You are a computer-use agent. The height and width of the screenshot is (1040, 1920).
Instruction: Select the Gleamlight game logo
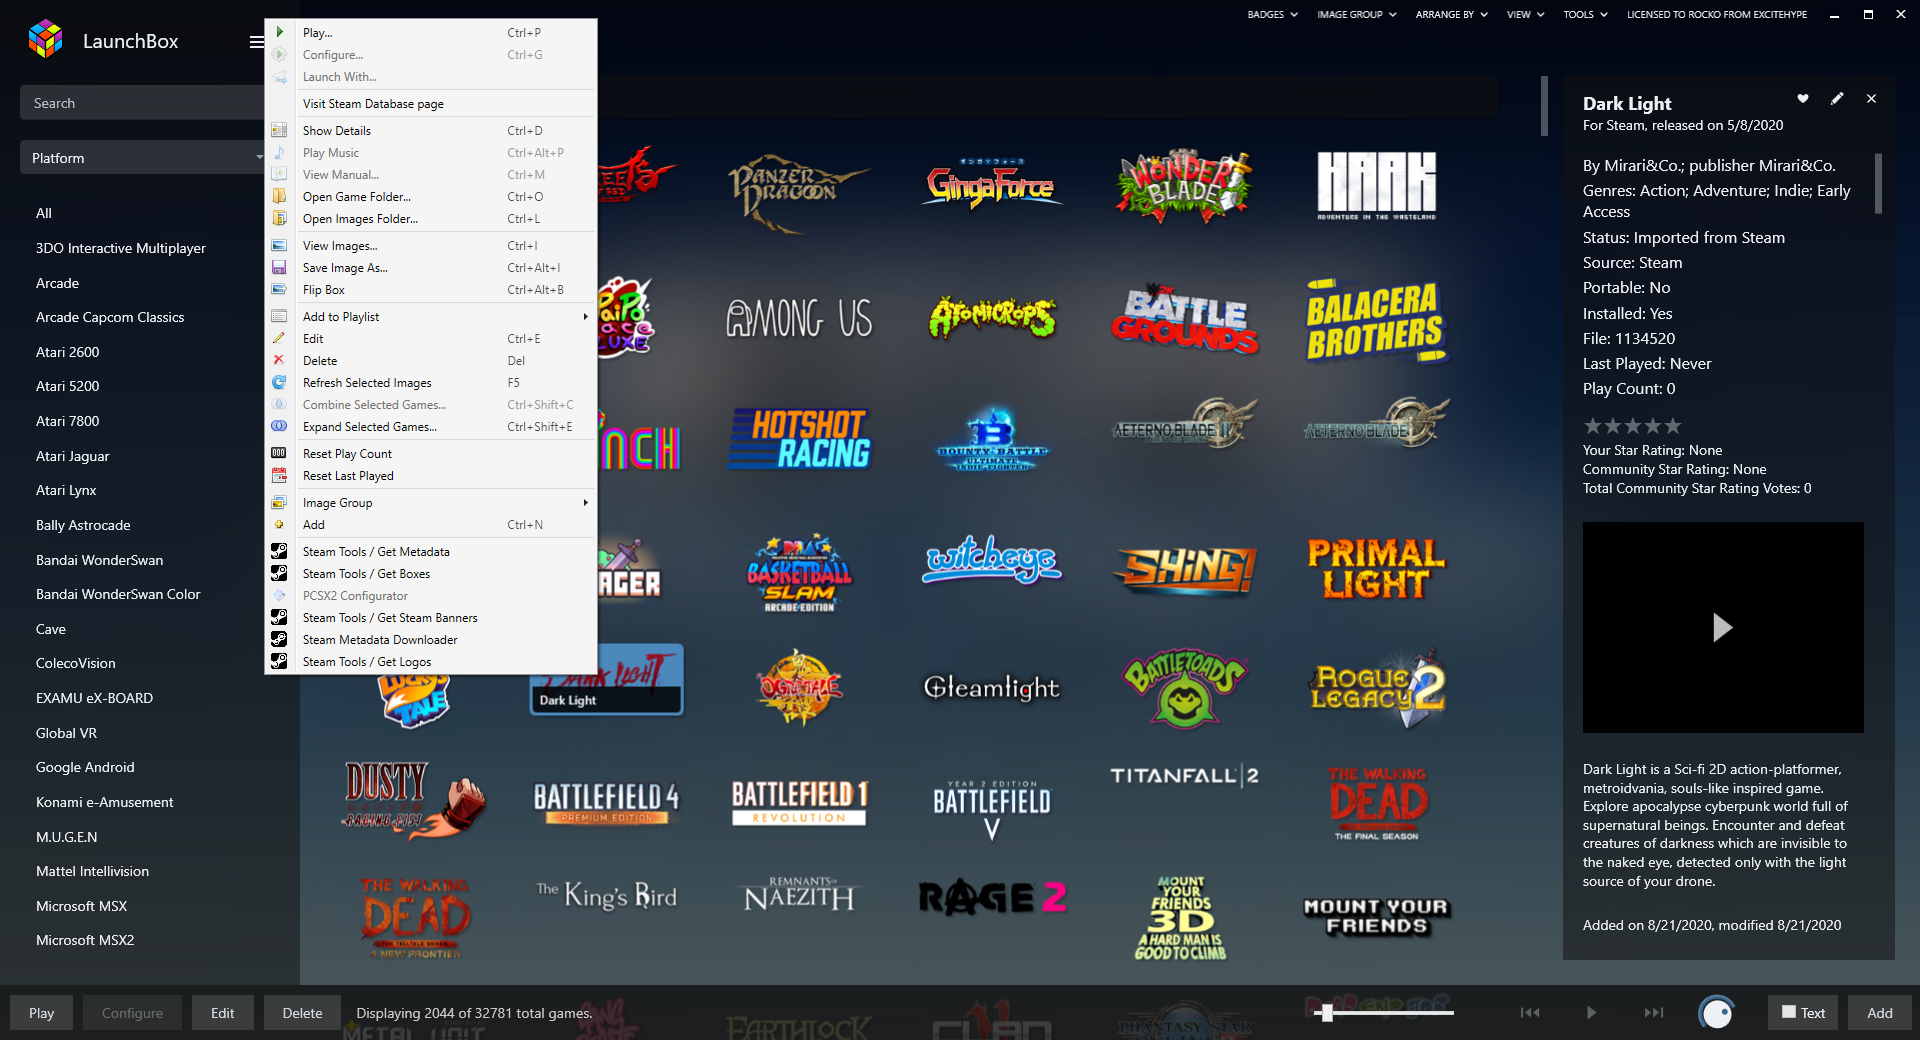[x=991, y=687]
